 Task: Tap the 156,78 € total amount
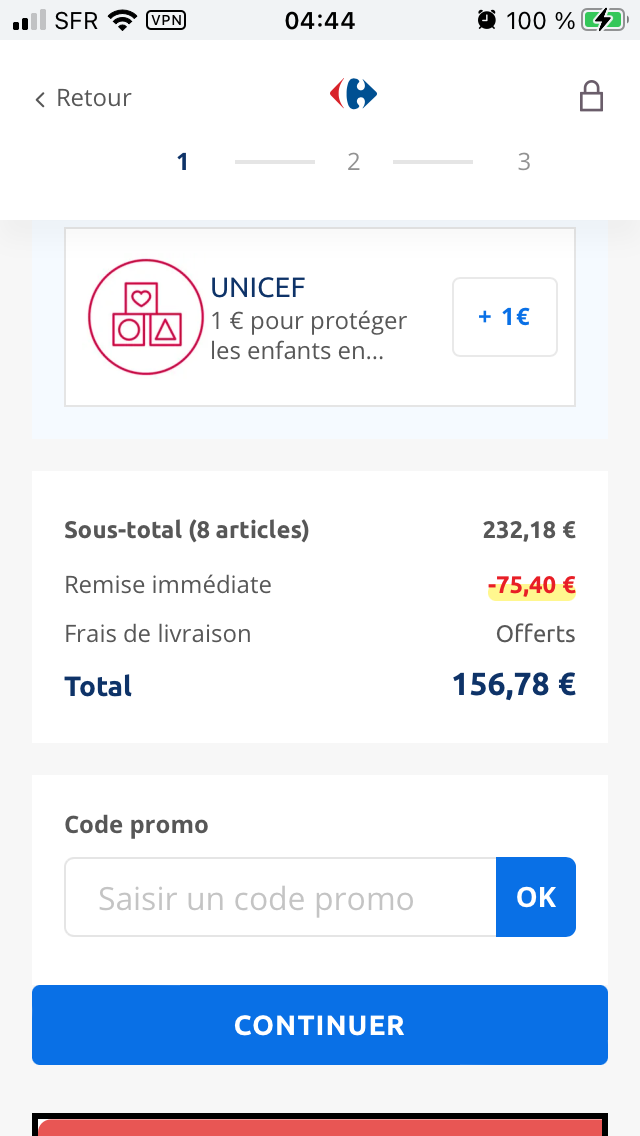(x=513, y=685)
